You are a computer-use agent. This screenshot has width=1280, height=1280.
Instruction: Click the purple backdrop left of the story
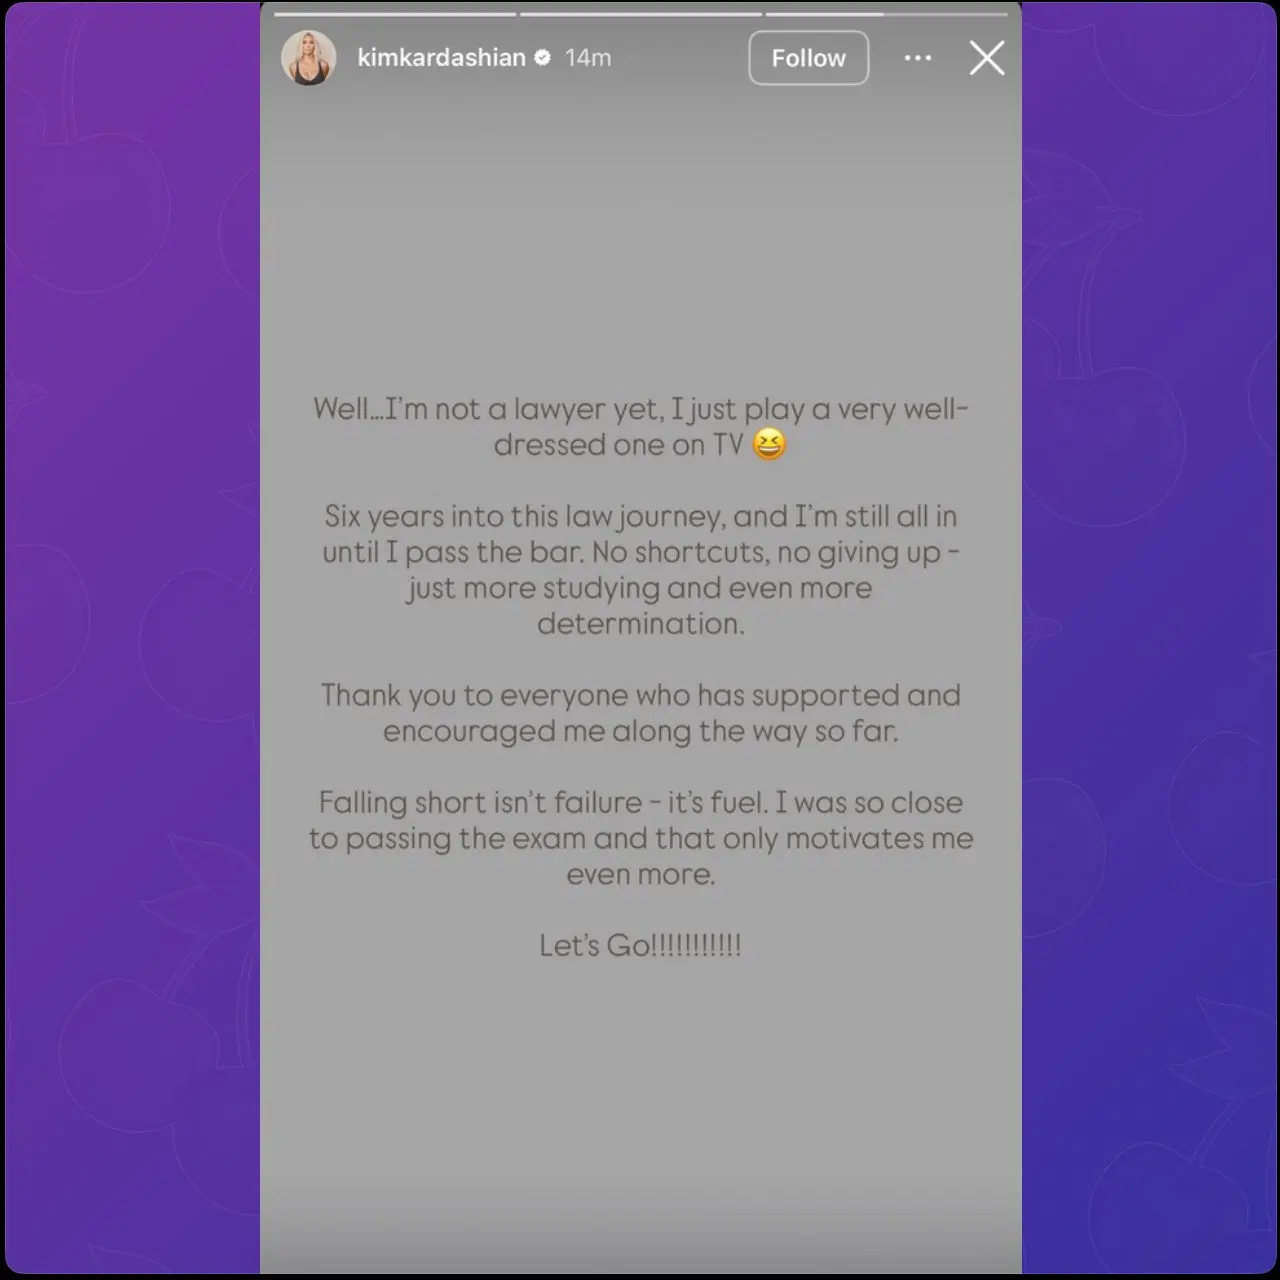[x=132, y=640]
